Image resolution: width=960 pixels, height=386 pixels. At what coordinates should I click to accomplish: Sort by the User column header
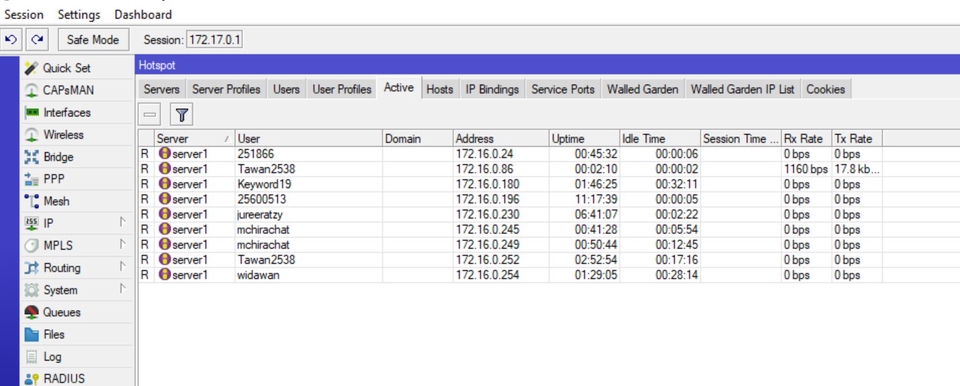point(309,139)
